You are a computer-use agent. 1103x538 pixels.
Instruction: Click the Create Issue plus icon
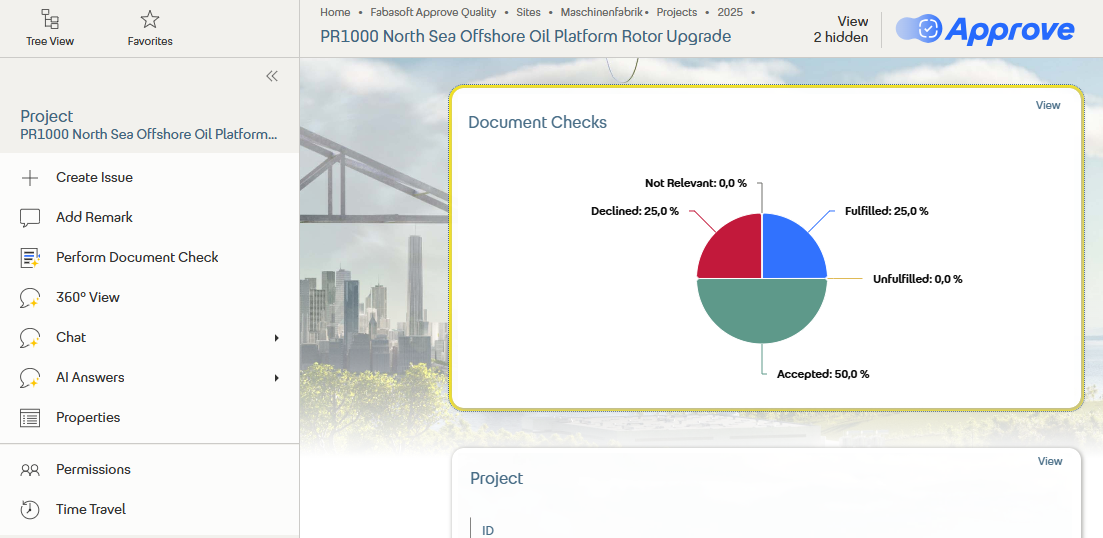point(30,178)
